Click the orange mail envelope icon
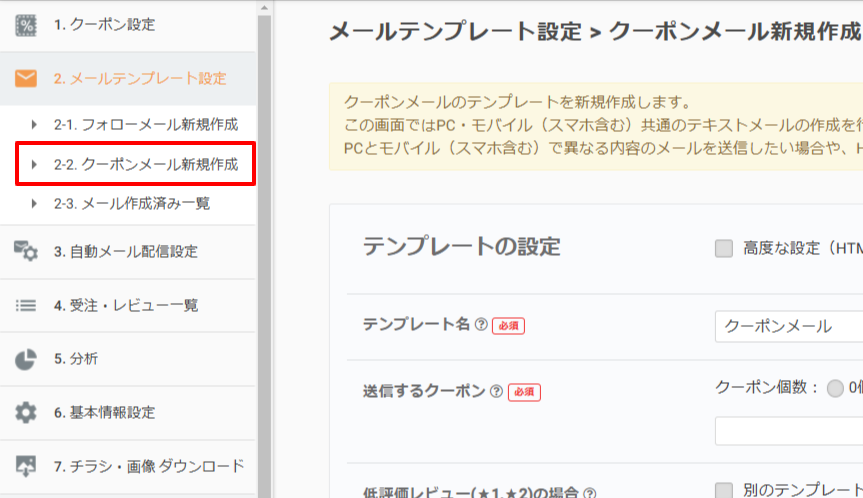Viewport: 863px width, 498px height. click(26, 78)
